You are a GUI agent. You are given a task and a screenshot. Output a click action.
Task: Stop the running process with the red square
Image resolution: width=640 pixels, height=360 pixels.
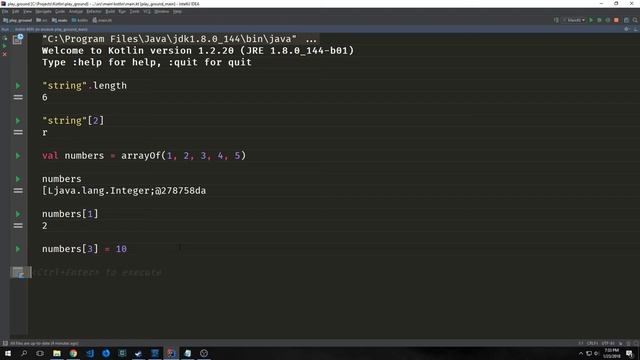[x=616, y=20]
